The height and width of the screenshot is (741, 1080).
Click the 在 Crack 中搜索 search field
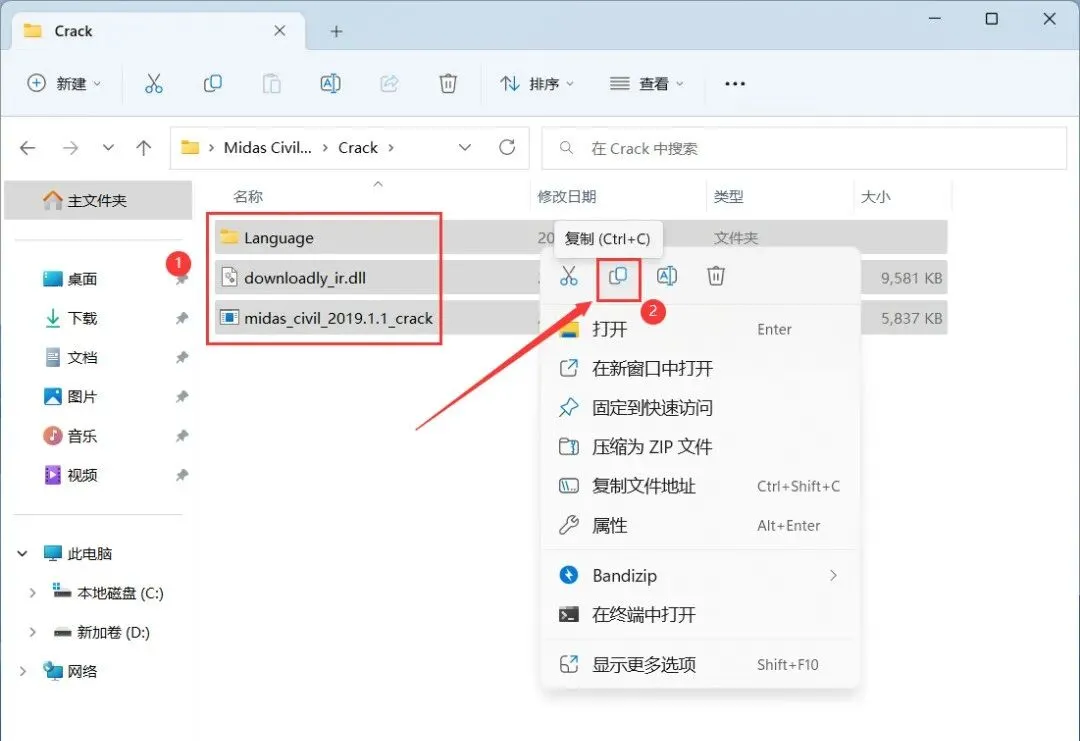804,148
